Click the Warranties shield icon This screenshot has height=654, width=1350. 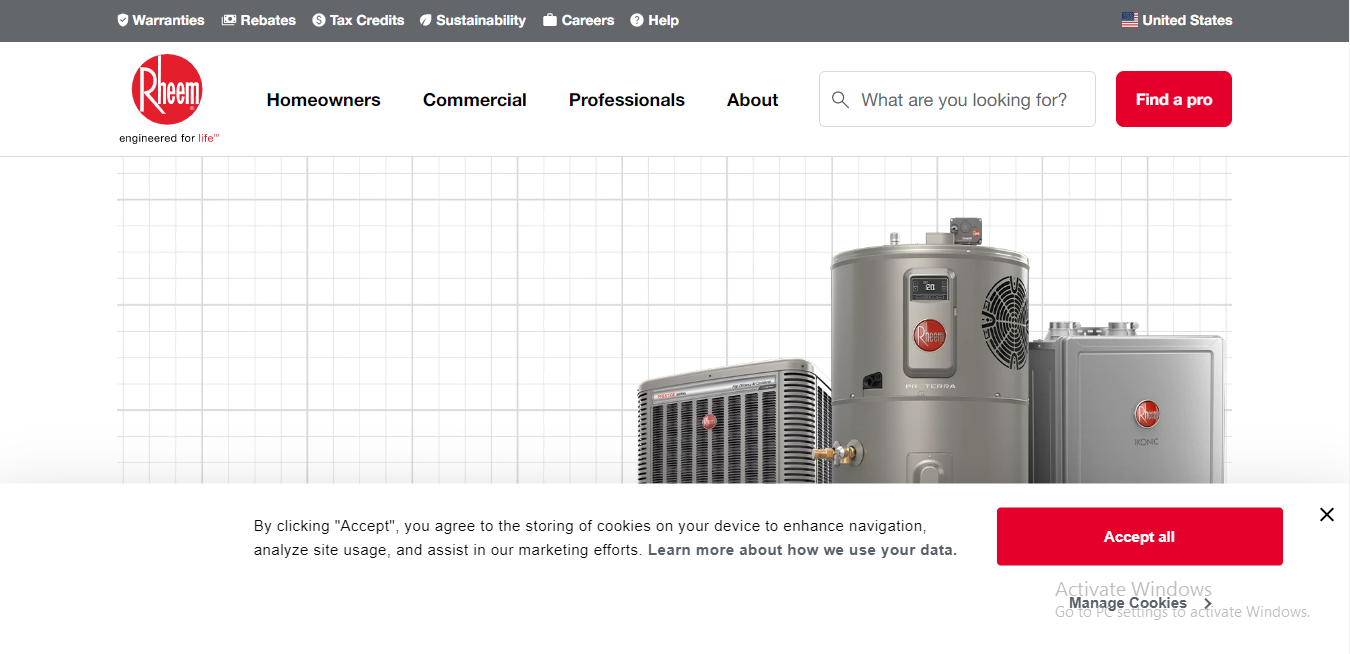point(123,20)
